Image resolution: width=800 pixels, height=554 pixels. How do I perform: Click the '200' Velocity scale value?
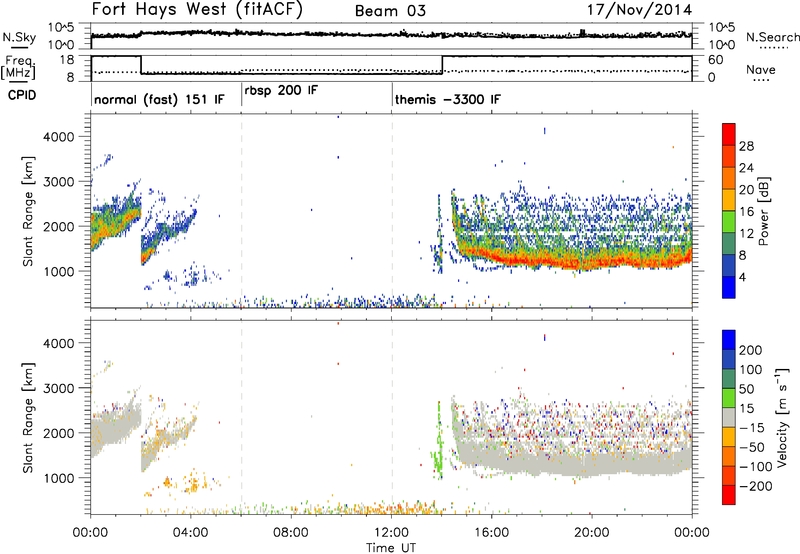(751, 350)
